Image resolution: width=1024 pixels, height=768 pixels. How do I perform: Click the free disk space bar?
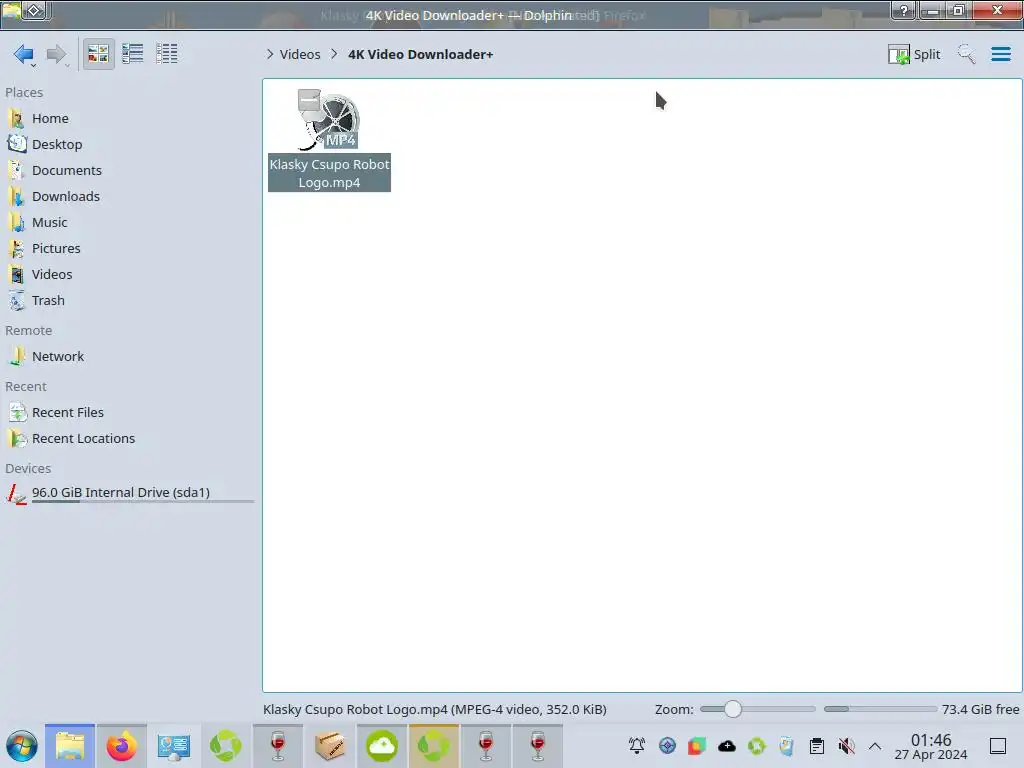[x=880, y=709]
